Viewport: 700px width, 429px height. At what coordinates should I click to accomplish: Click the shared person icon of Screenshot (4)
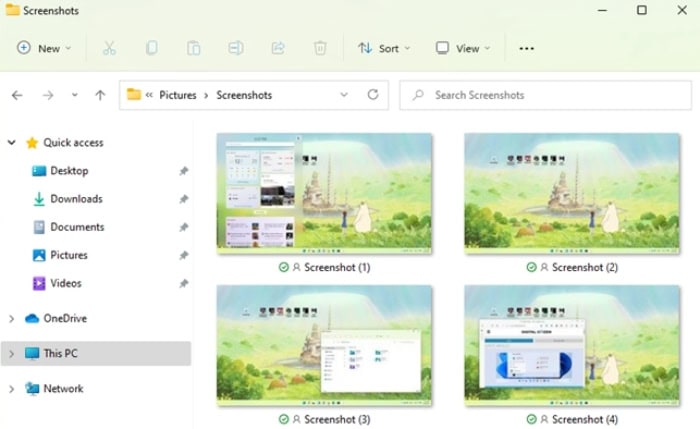(x=544, y=420)
